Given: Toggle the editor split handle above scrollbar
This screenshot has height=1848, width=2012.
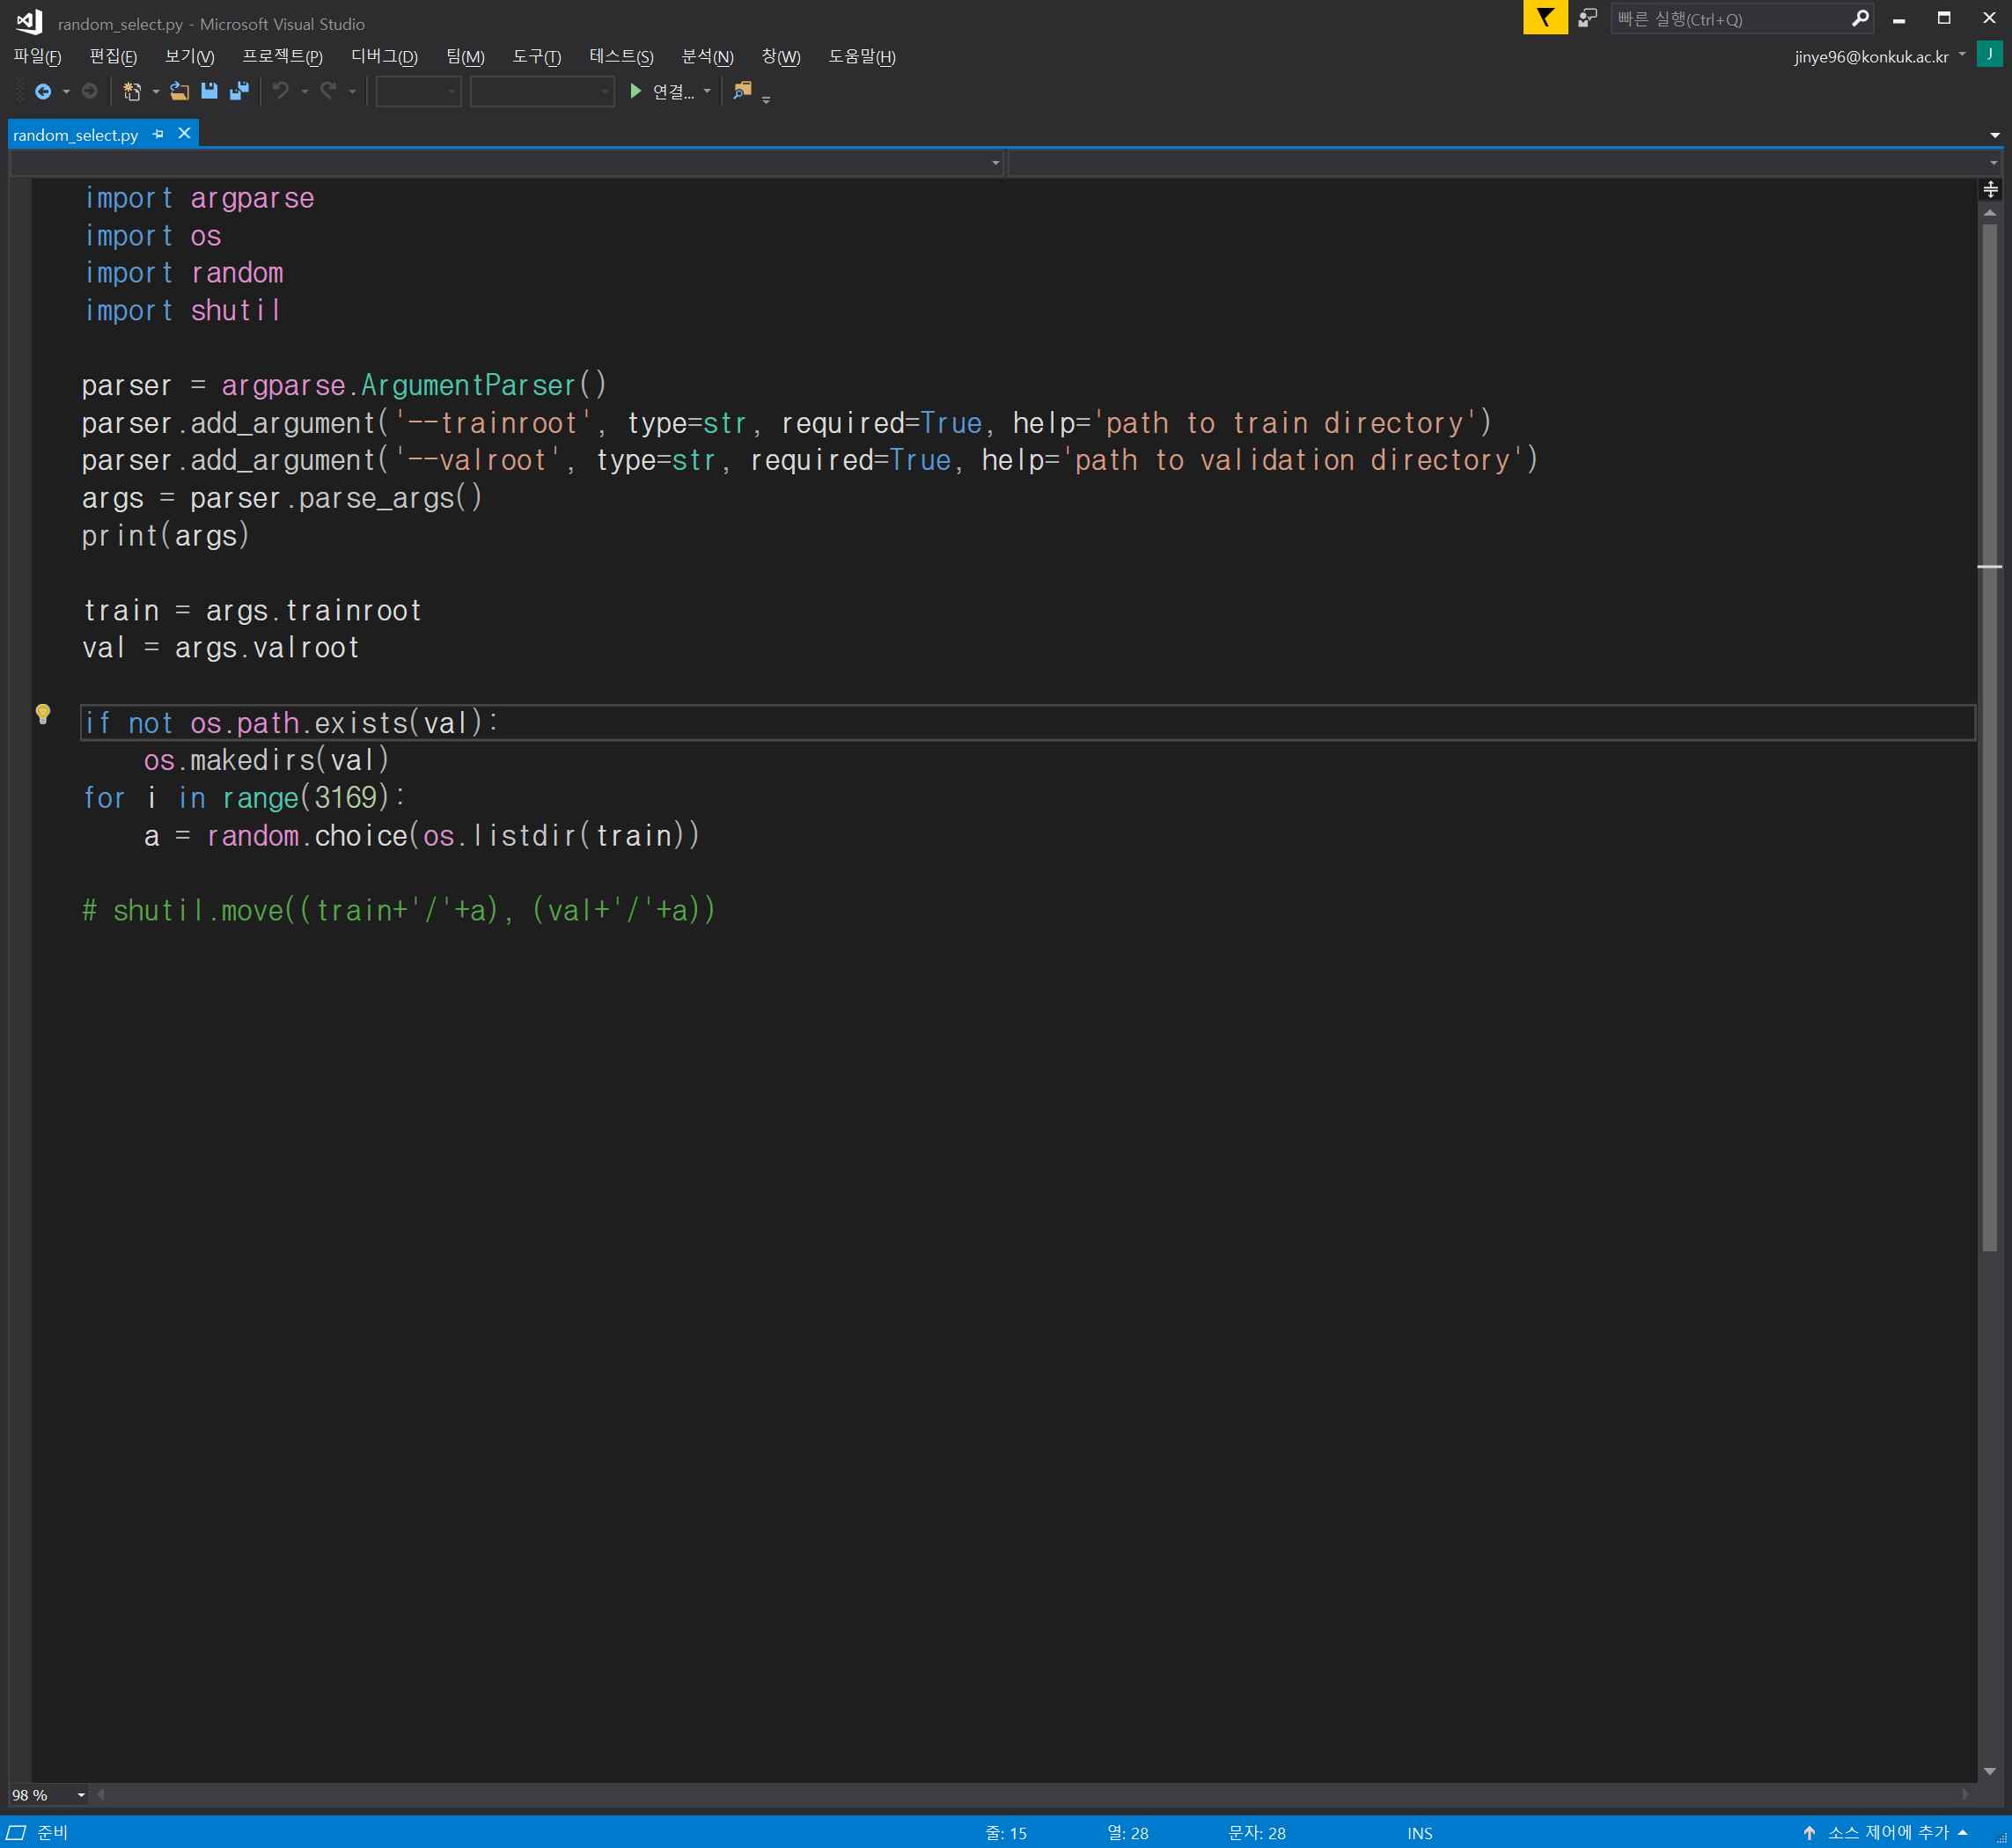Looking at the screenshot, I should click(1990, 189).
